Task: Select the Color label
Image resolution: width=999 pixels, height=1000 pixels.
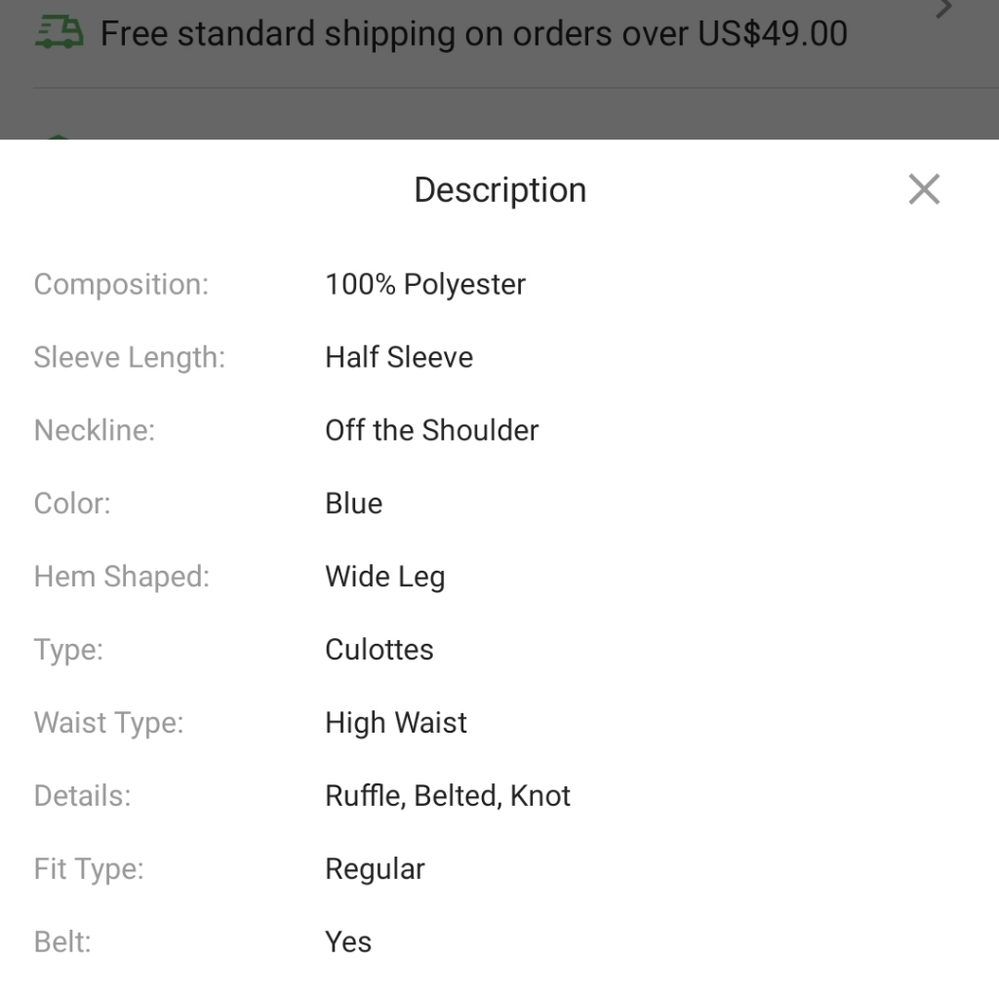Action: coord(72,503)
